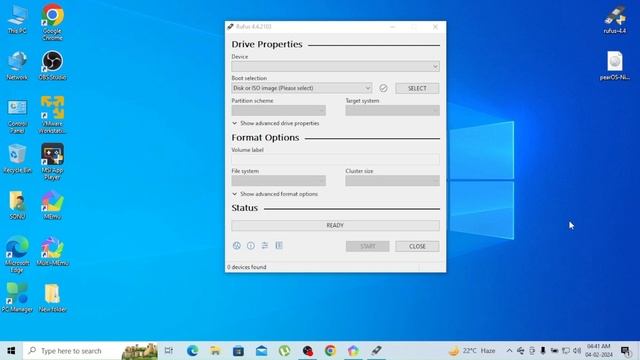The image size is (640, 360).
Task: Open the Cluster size dropdown
Action: pos(393,181)
